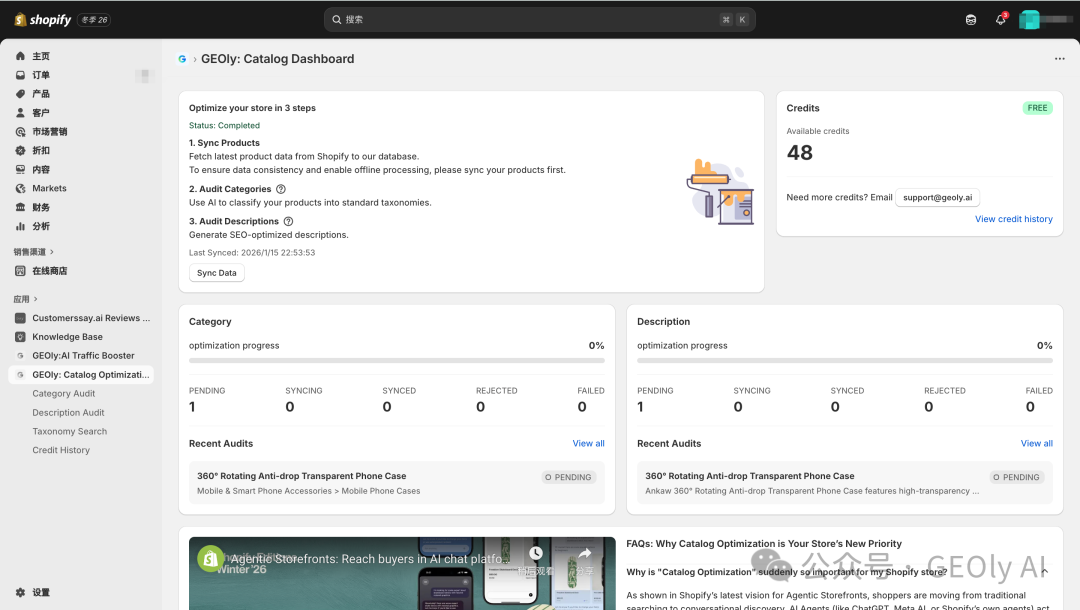Click the available credits value 48
Viewport: 1080px width, 610px height.
tap(800, 153)
